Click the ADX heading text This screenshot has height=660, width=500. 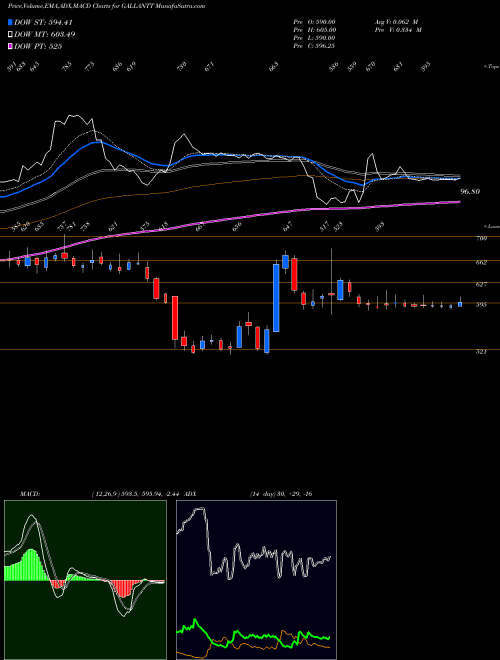(190, 493)
